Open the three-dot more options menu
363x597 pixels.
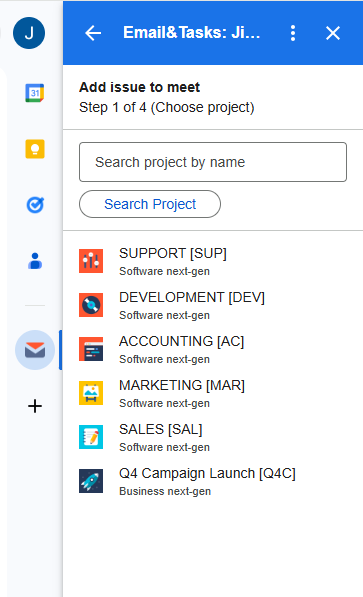[x=293, y=33]
